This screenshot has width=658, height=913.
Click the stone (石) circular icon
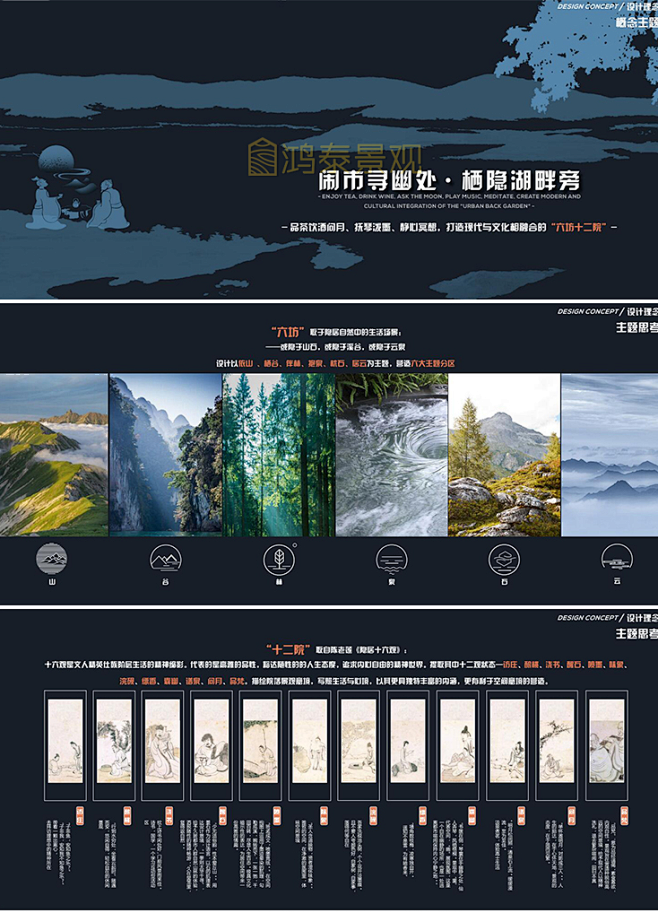(x=503, y=558)
